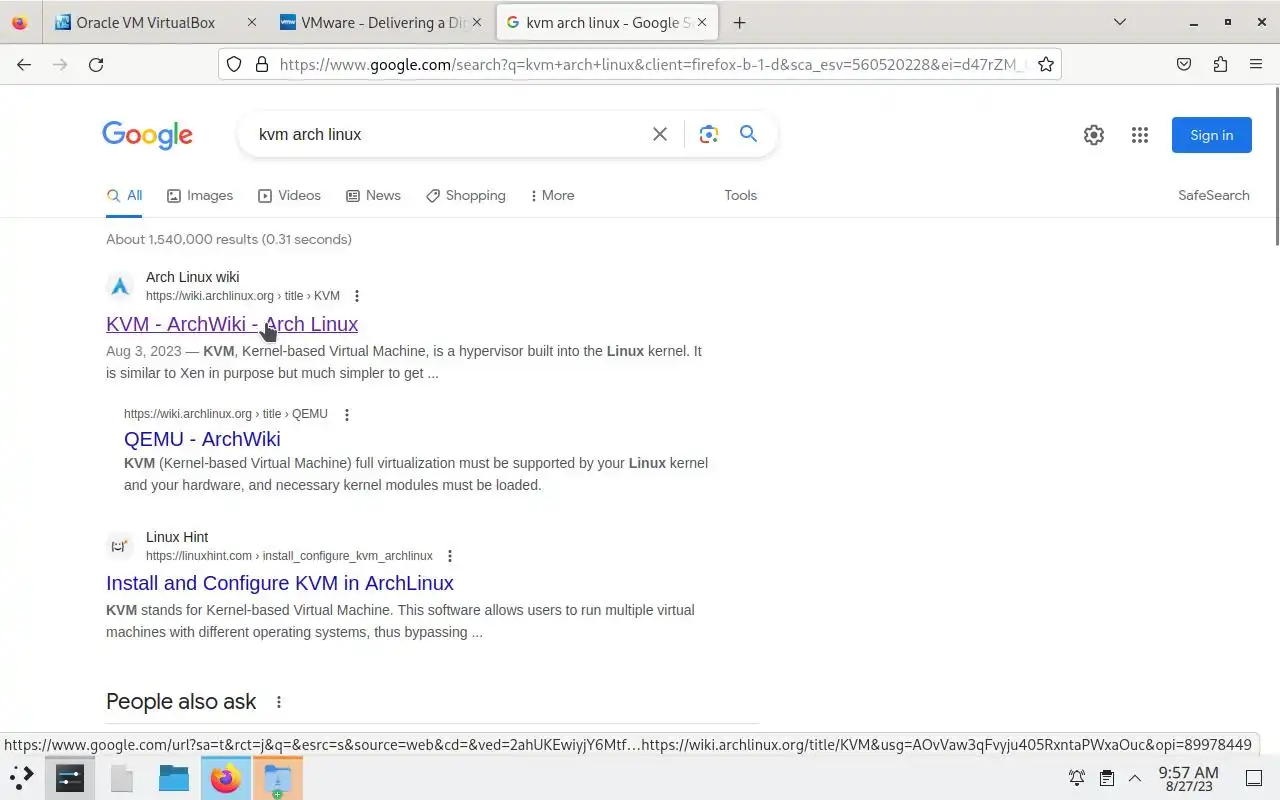The width and height of the screenshot is (1280, 800).
Task: Bookmark this page with the star icon
Action: 1045,64
